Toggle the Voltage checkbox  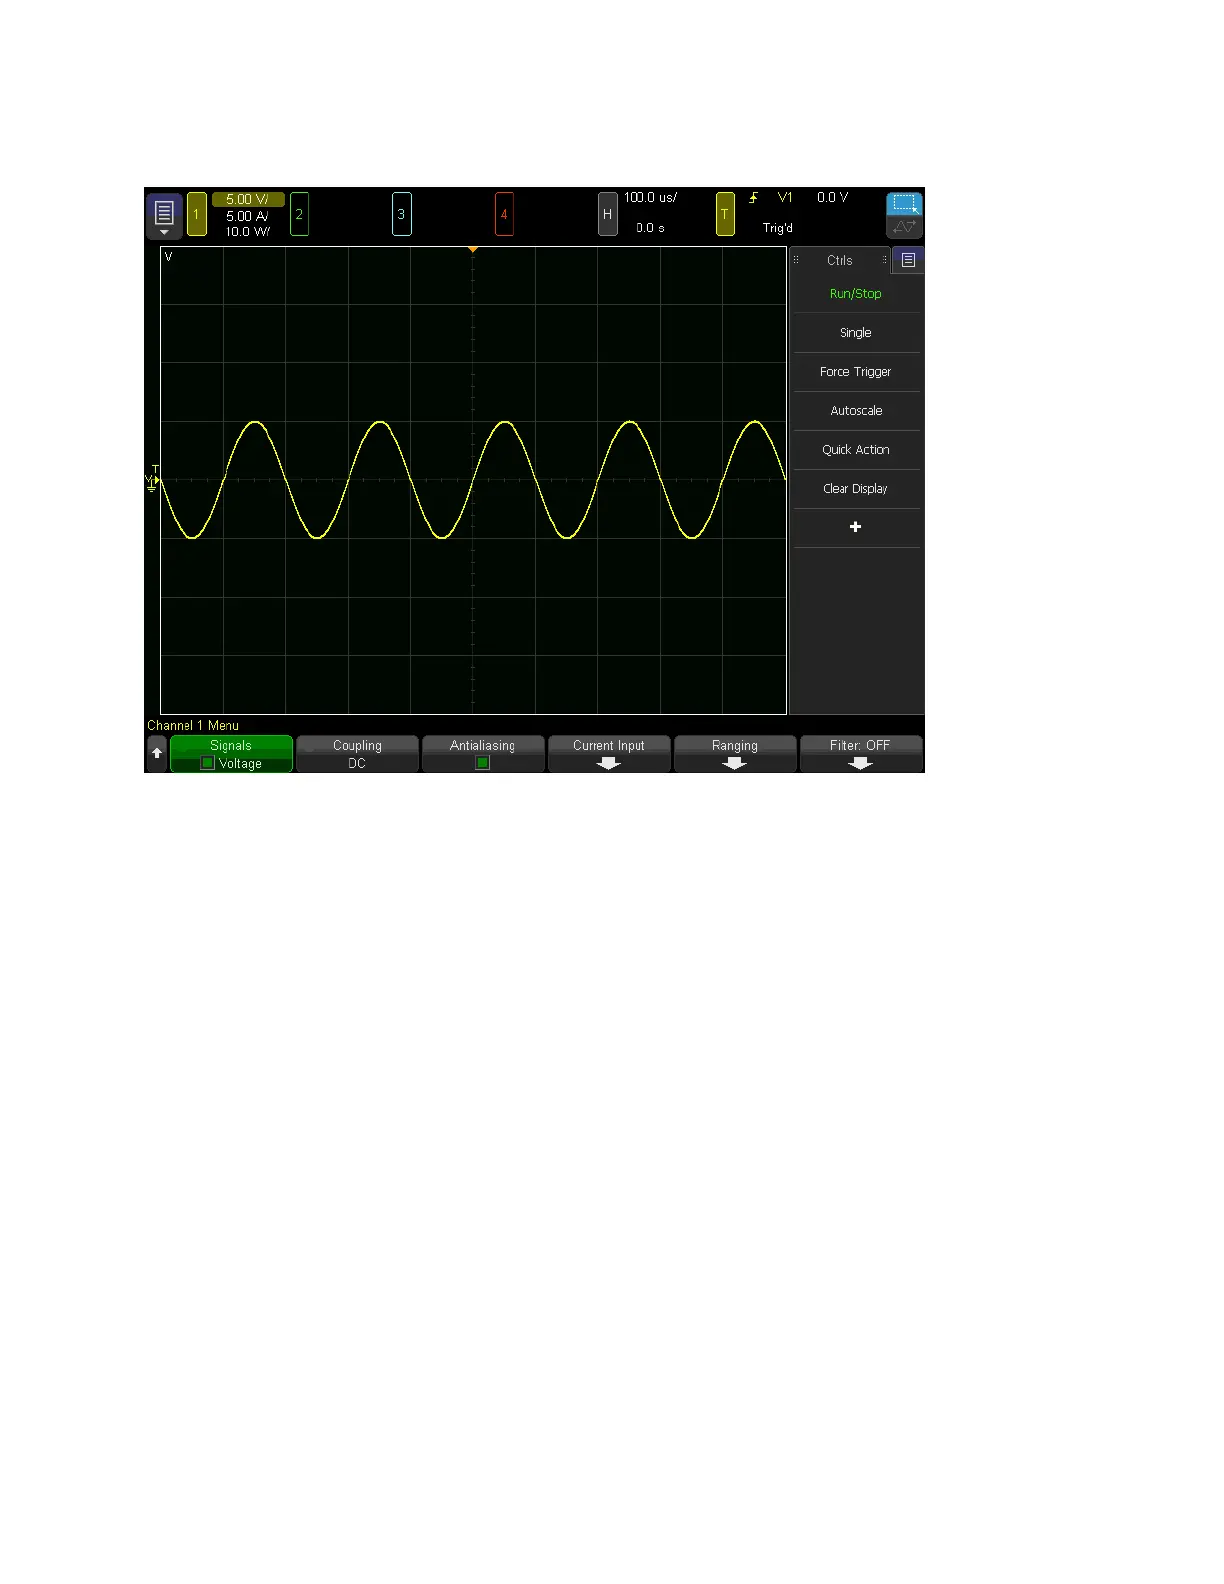(x=208, y=763)
